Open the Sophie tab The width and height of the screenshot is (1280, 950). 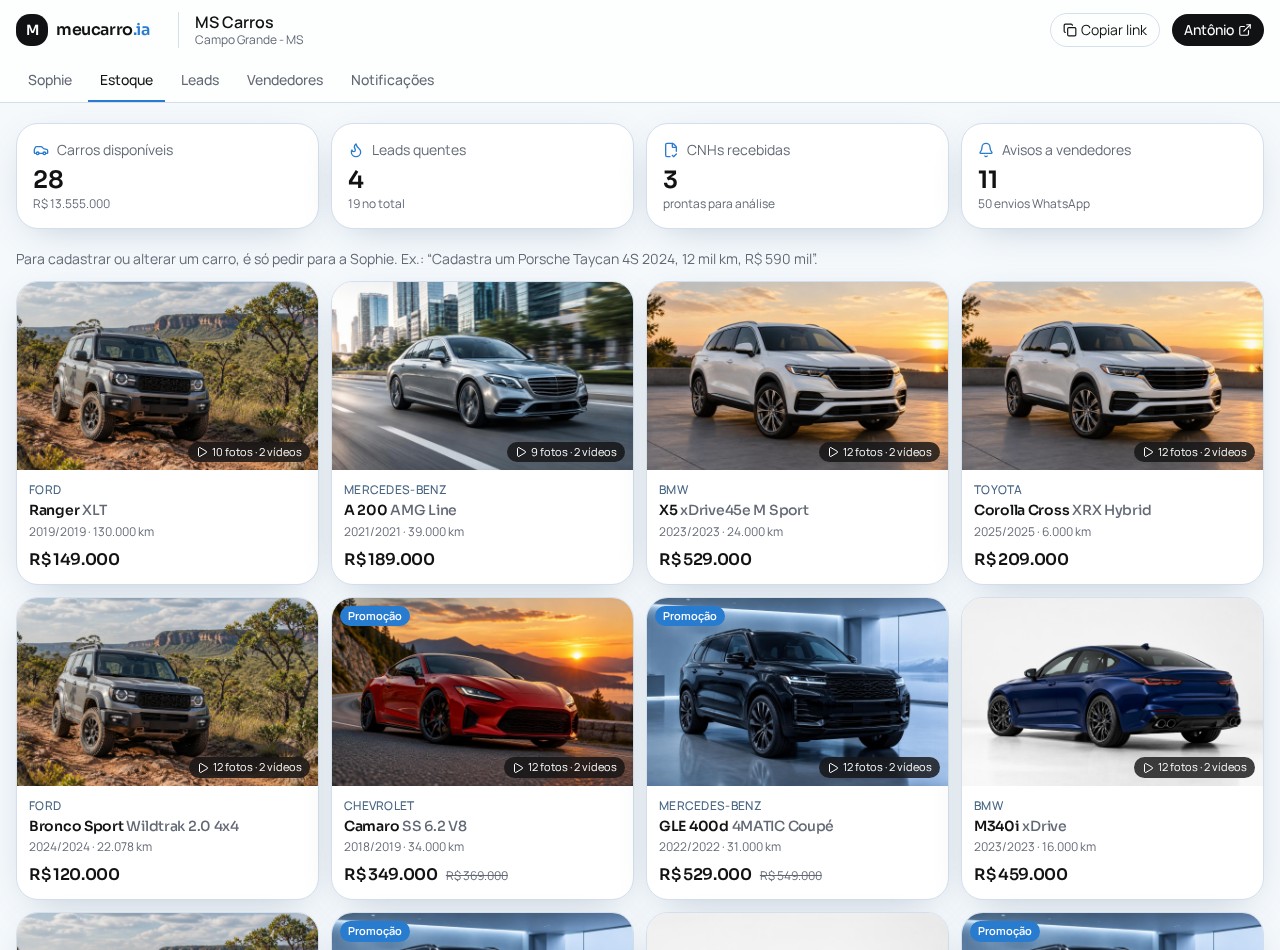(50, 80)
